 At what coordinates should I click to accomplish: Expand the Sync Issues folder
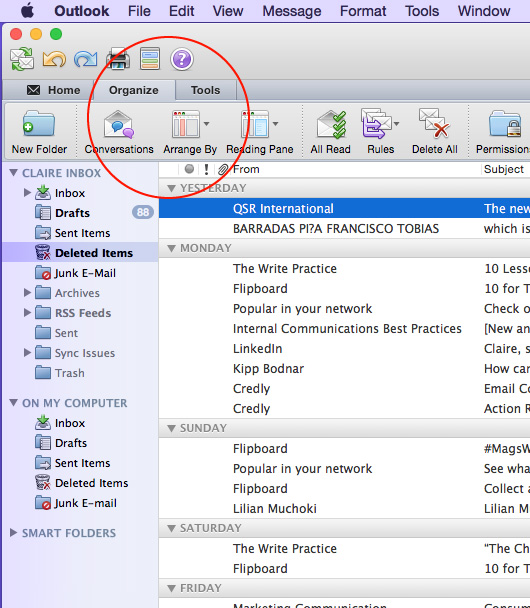click(x=27, y=352)
